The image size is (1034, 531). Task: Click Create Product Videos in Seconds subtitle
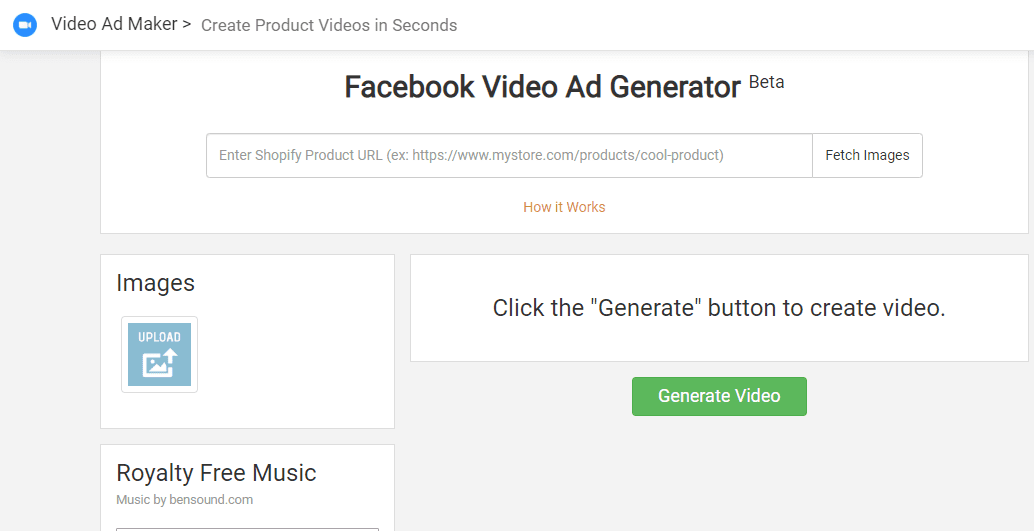(329, 26)
